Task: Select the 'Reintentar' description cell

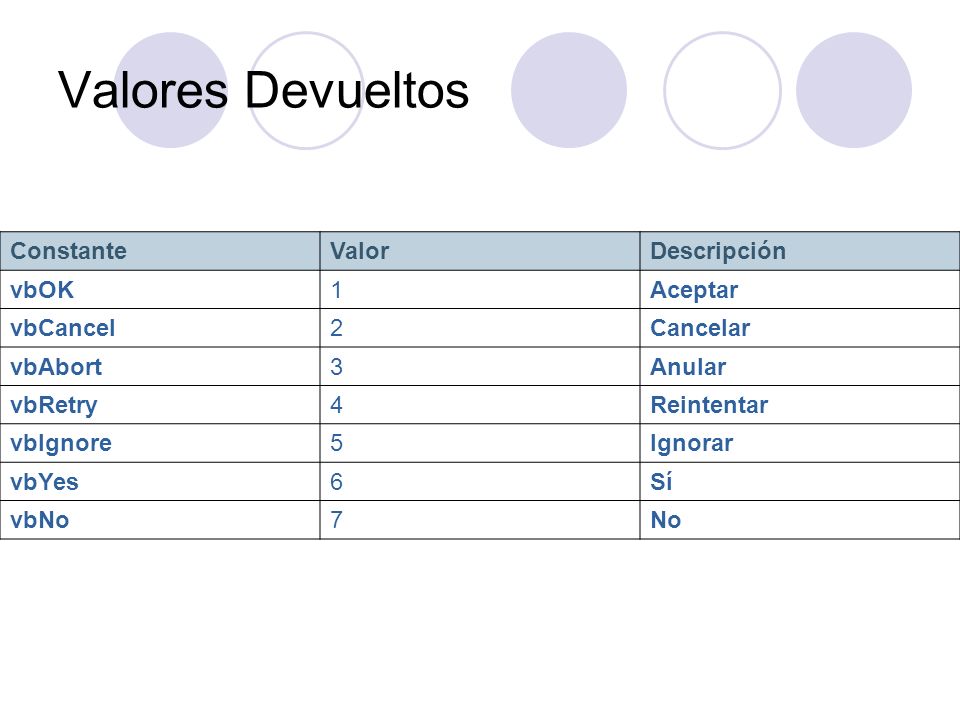Action: point(800,405)
